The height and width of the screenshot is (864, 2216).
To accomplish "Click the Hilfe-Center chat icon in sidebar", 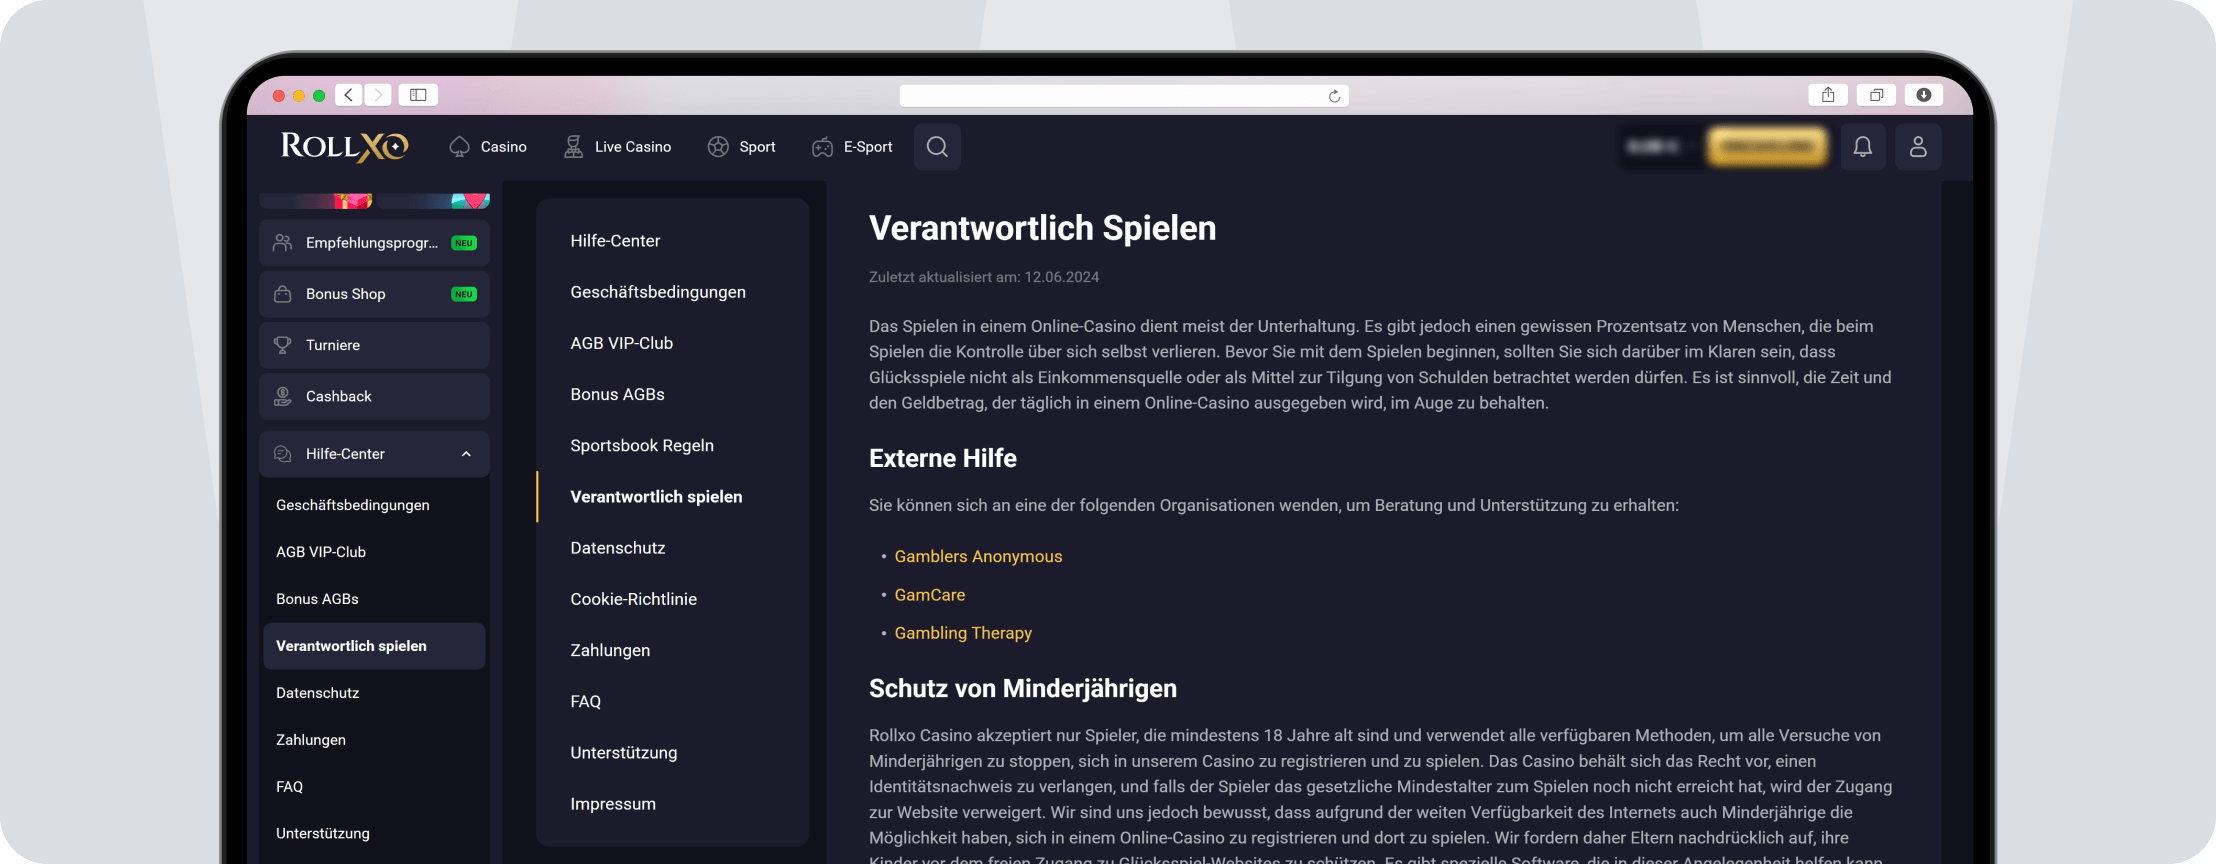I will coord(283,454).
